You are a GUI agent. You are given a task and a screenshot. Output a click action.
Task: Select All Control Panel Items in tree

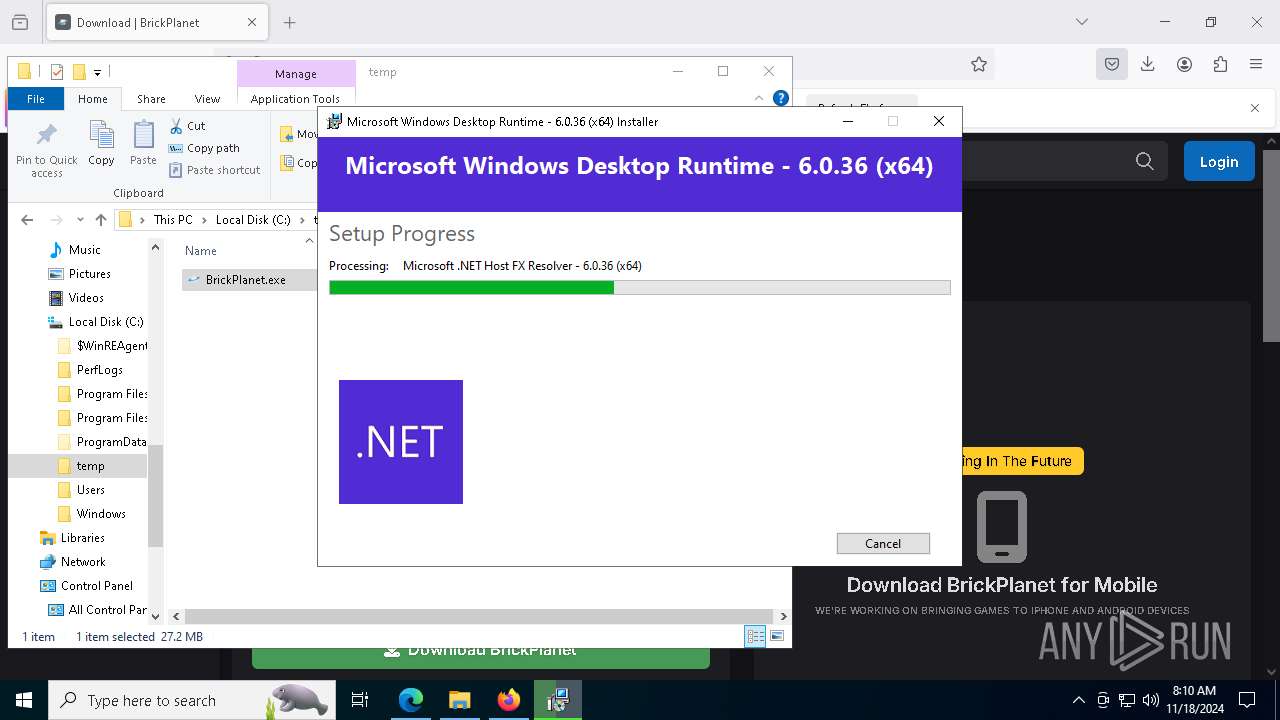[x=107, y=610]
